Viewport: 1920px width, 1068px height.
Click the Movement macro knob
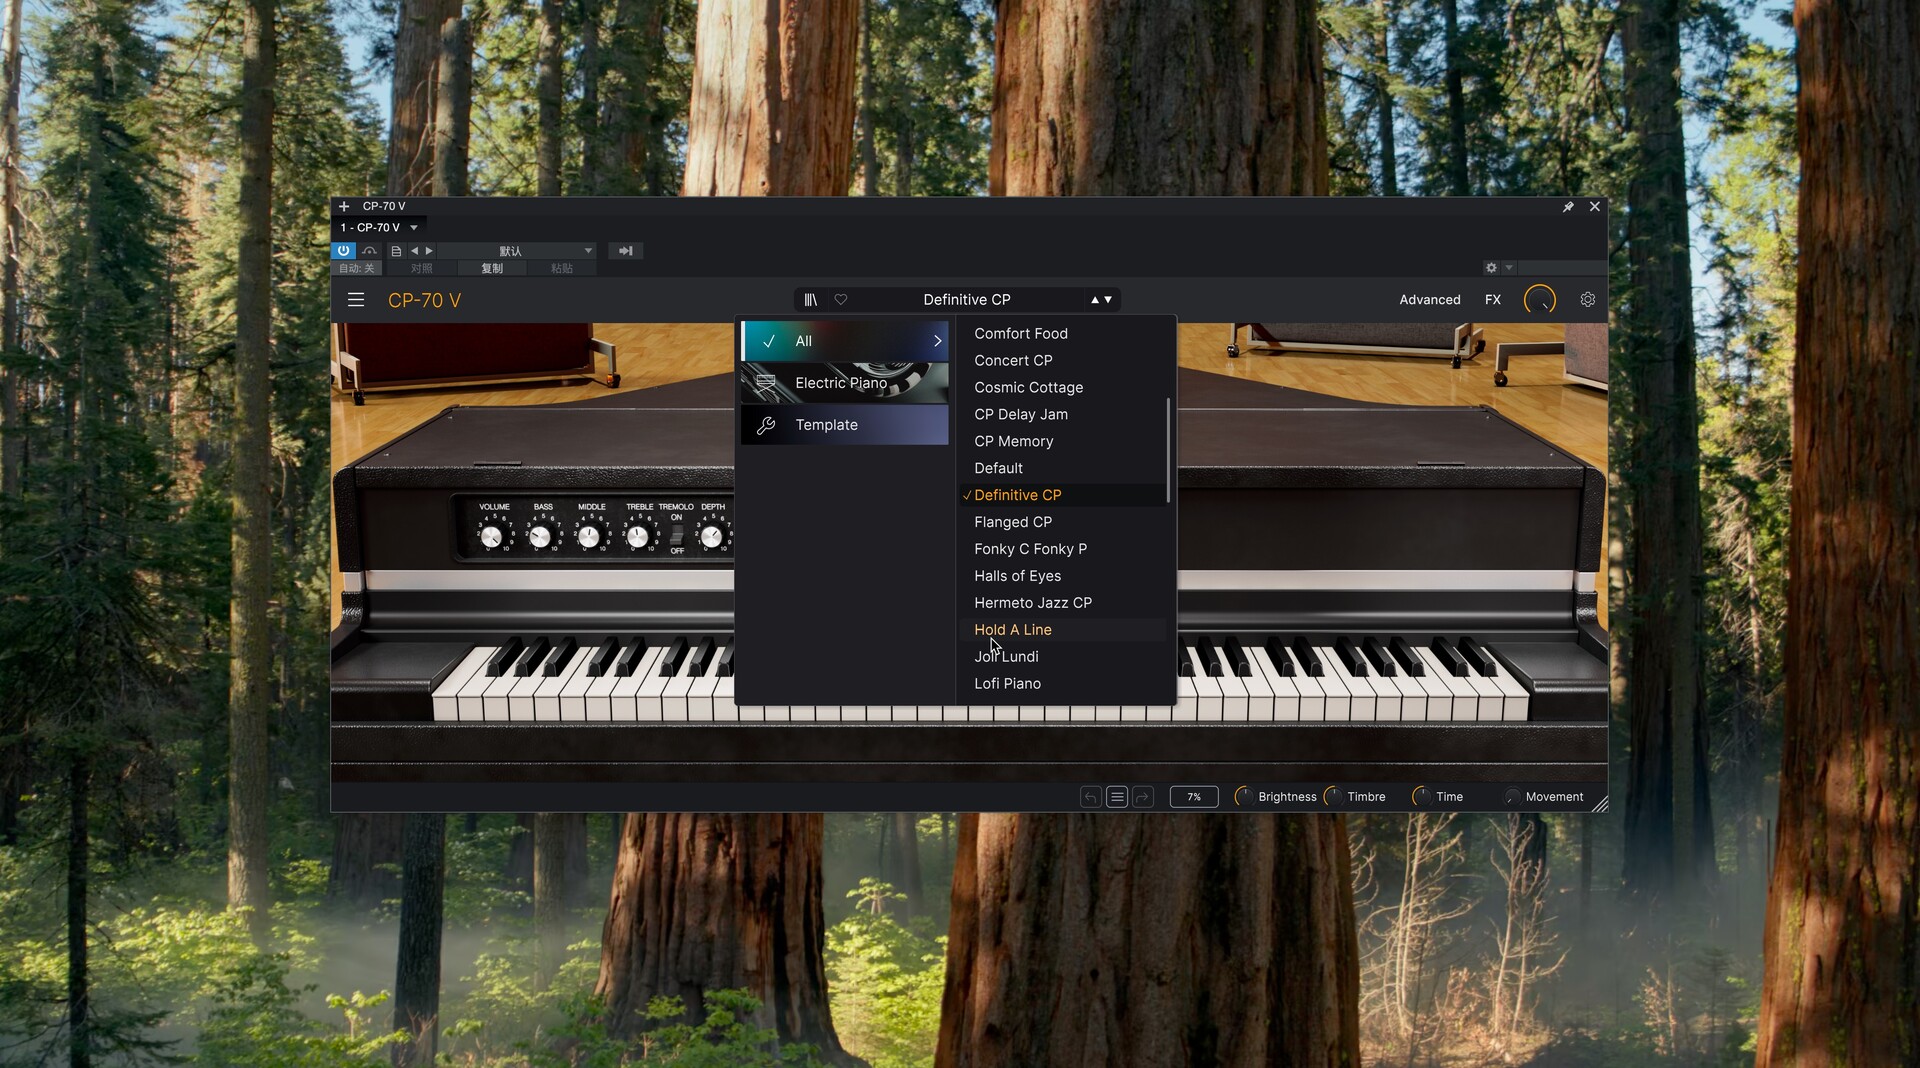[x=1512, y=796]
